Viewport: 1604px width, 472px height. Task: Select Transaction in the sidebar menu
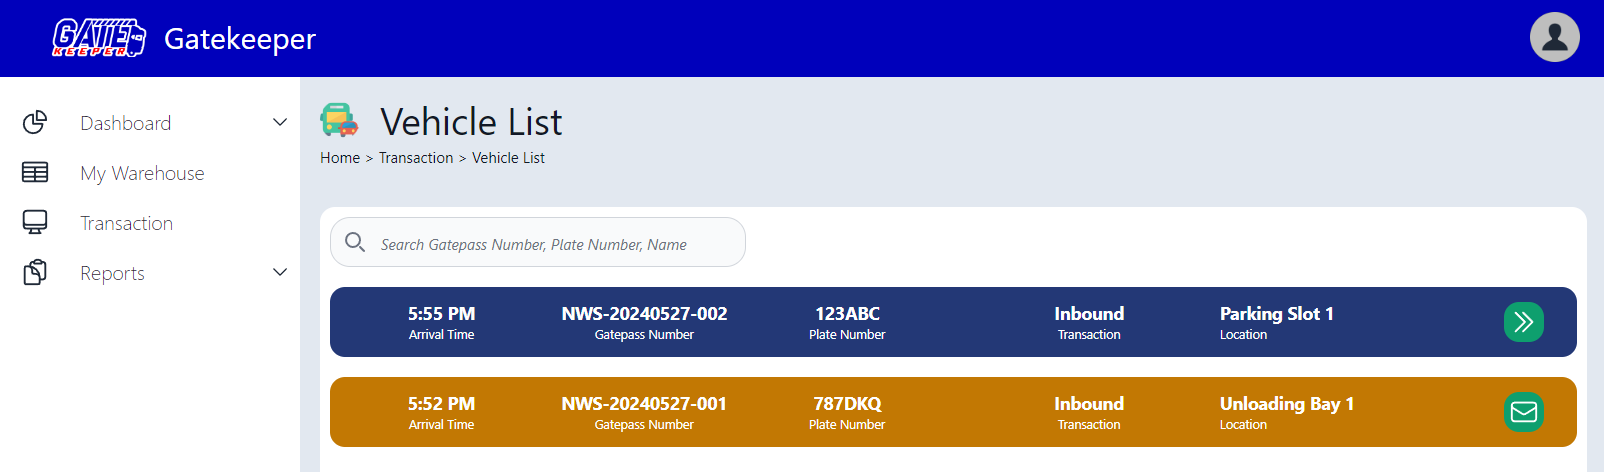[x=126, y=223]
